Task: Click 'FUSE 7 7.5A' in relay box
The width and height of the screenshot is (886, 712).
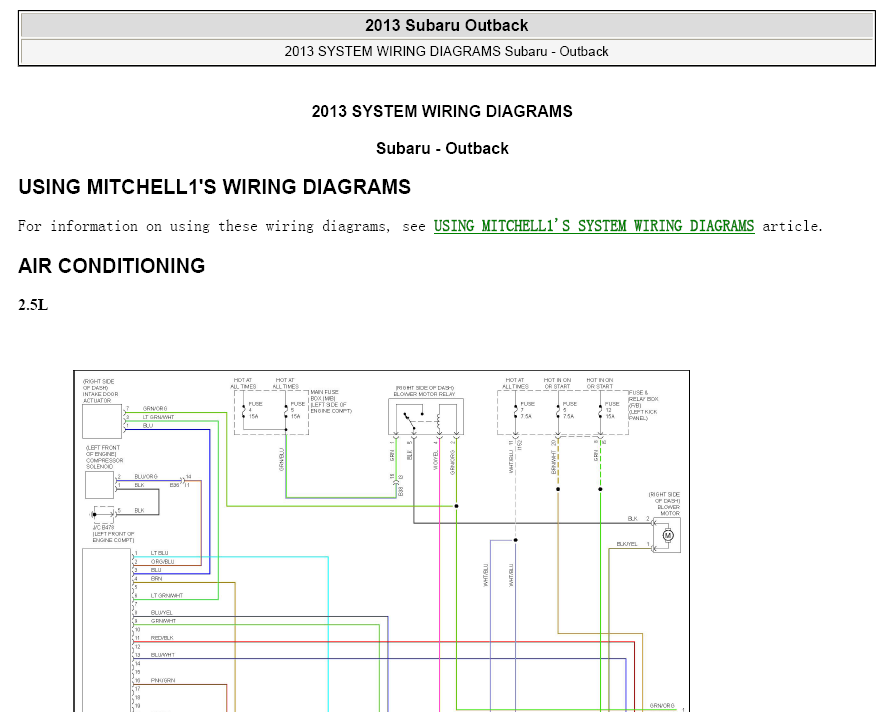Action: [x=527, y=410]
